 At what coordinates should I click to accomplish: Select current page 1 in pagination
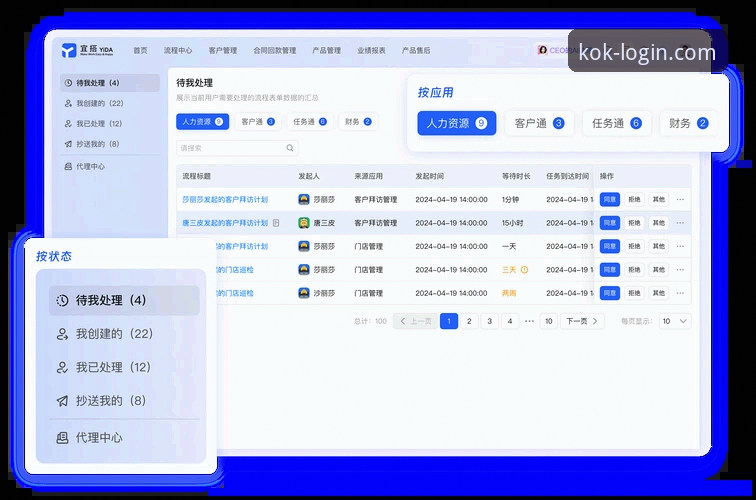(x=449, y=321)
